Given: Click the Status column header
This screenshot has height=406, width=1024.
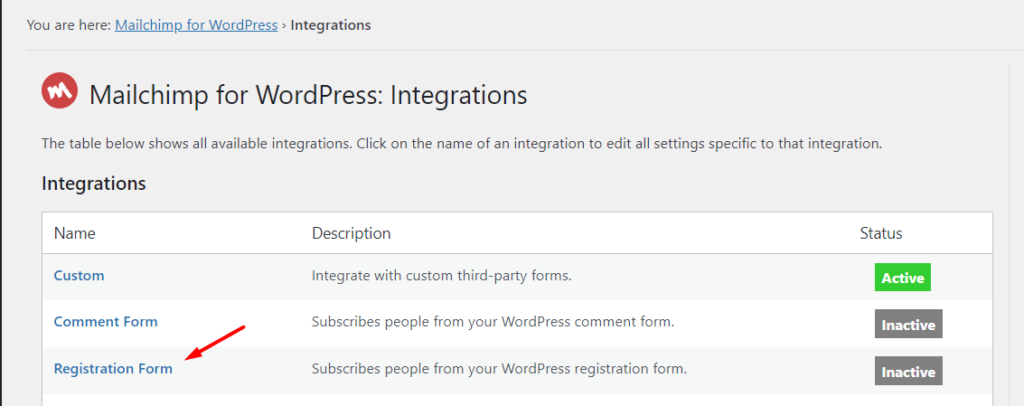Looking at the screenshot, I should (x=881, y=233).
